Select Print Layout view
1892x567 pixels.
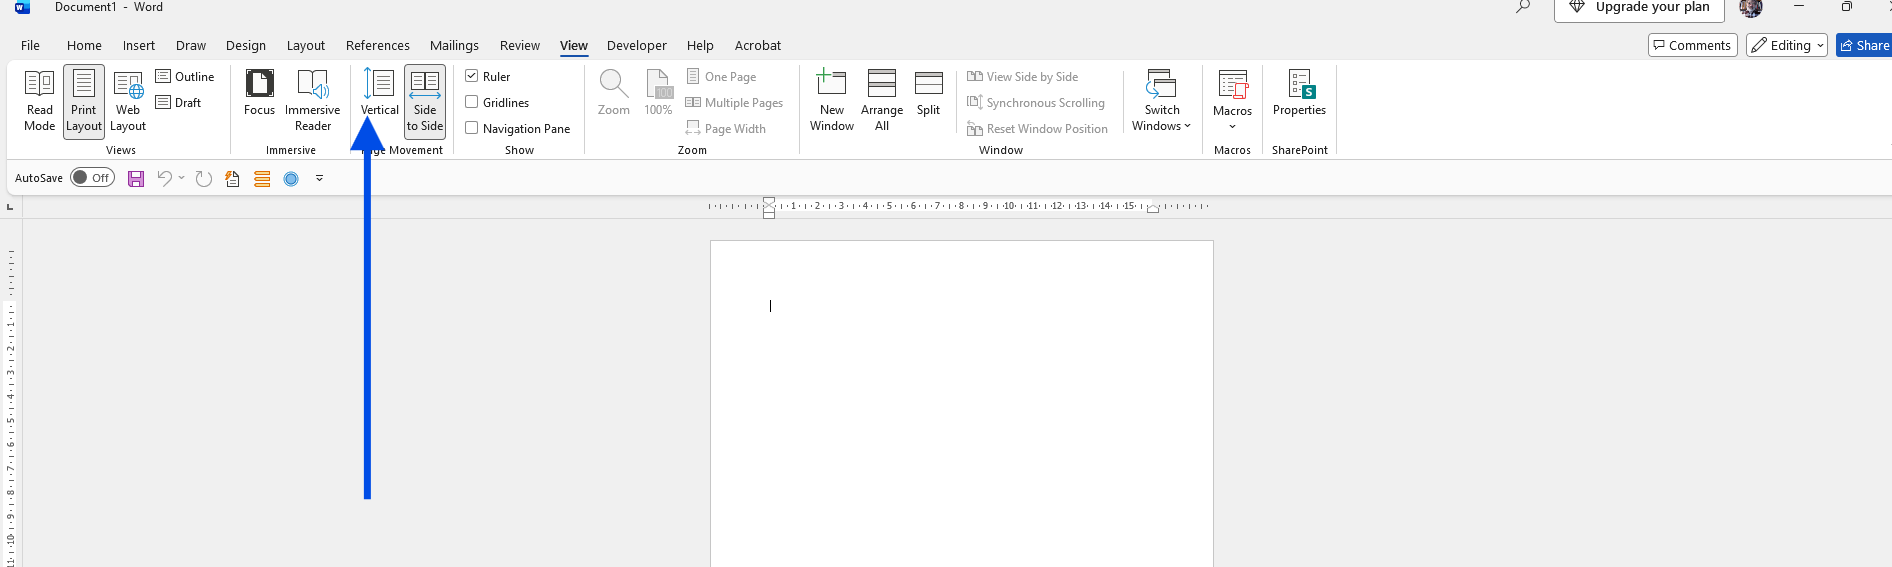(84, 100)
